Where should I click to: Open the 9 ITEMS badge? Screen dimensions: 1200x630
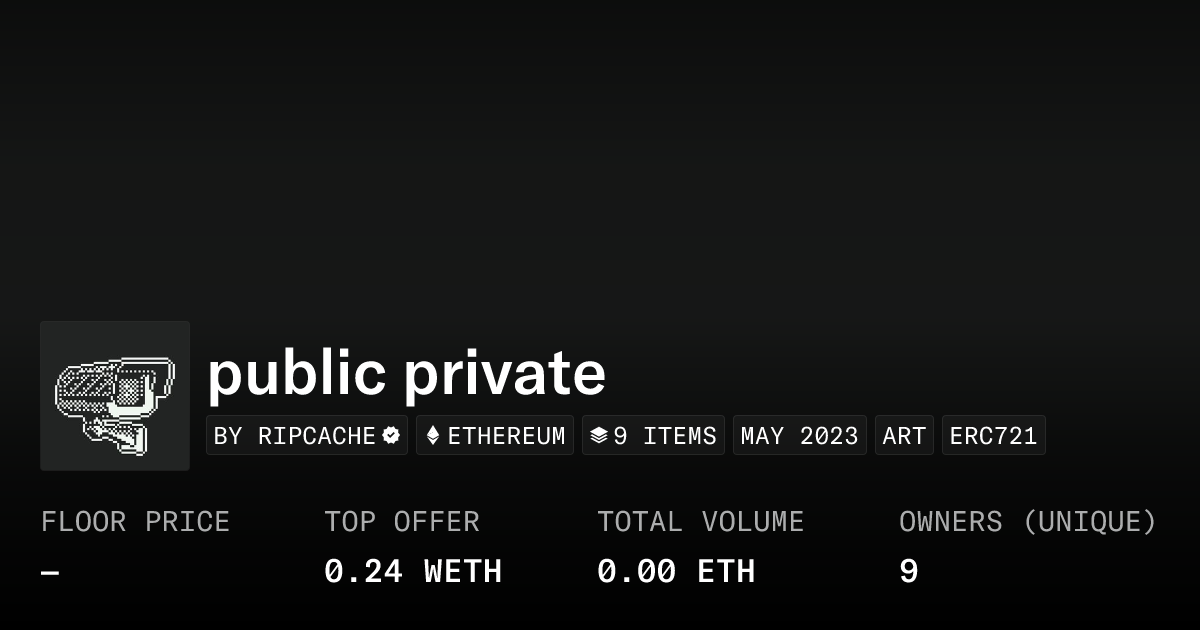tap(653, 435)
